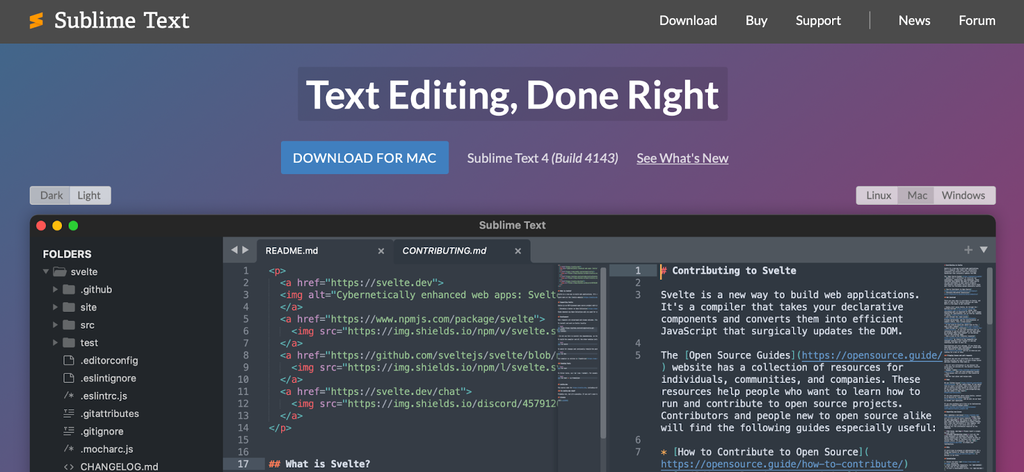Click the DOWNLOAD FOR MAC button
This screenshot has width=1024, height=472.
click(364, 158)
